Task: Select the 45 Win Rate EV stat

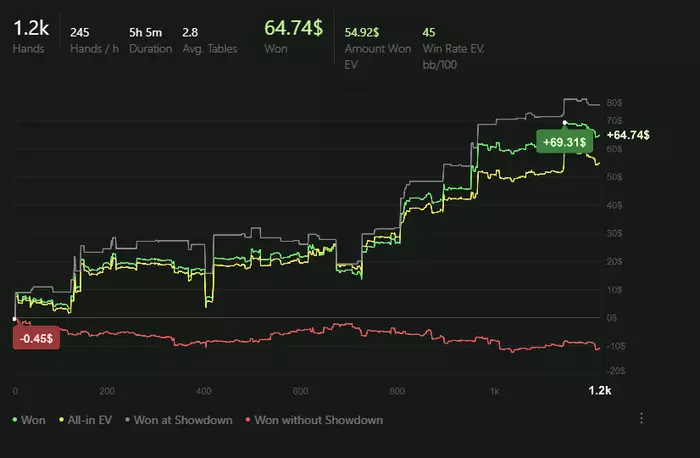Action: [453, 48]
